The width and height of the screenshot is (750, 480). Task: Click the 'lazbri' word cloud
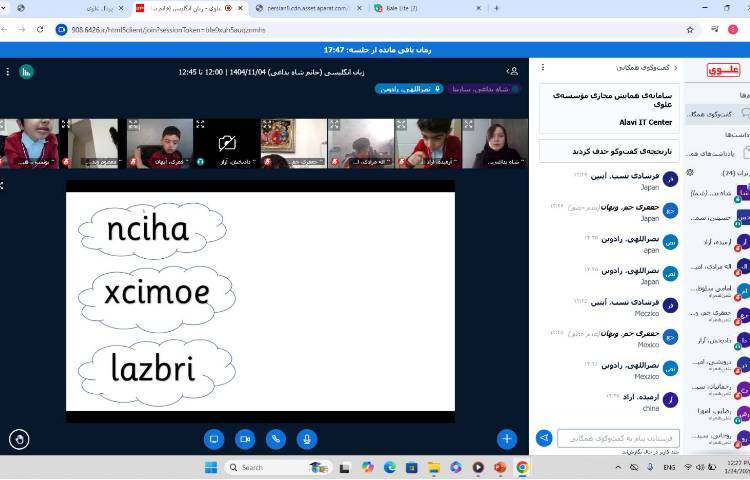point(156,372)
